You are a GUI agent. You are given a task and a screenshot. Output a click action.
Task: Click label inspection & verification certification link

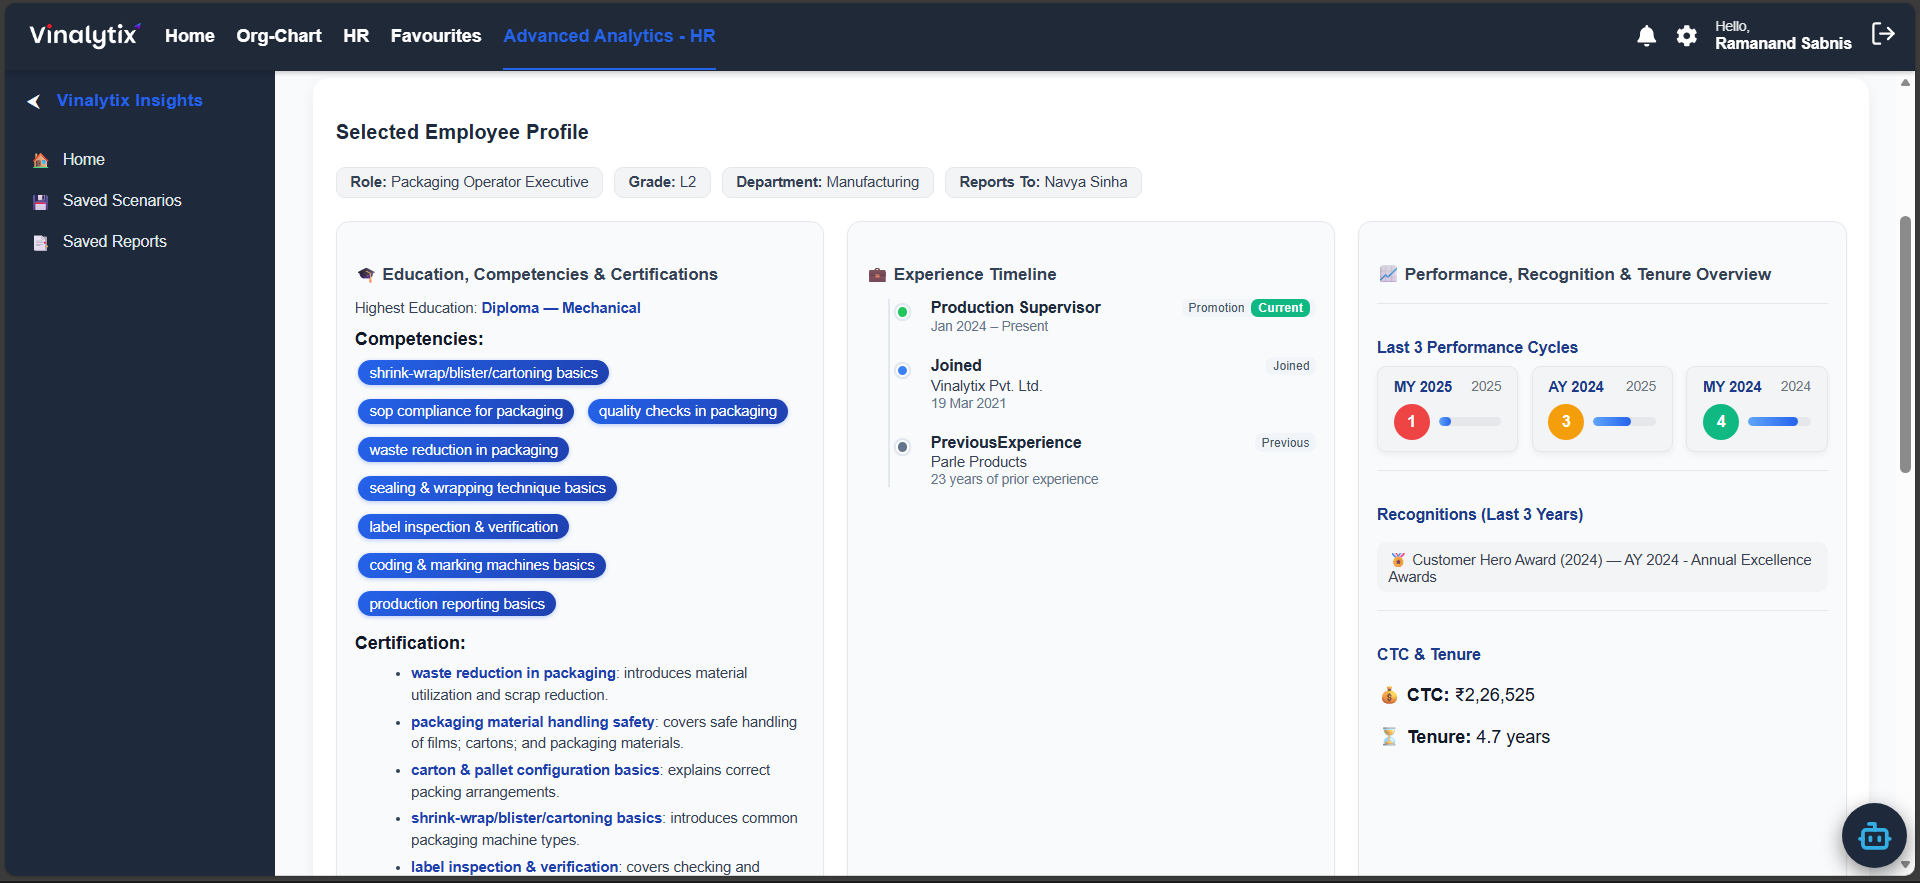[x=515, y=867]
